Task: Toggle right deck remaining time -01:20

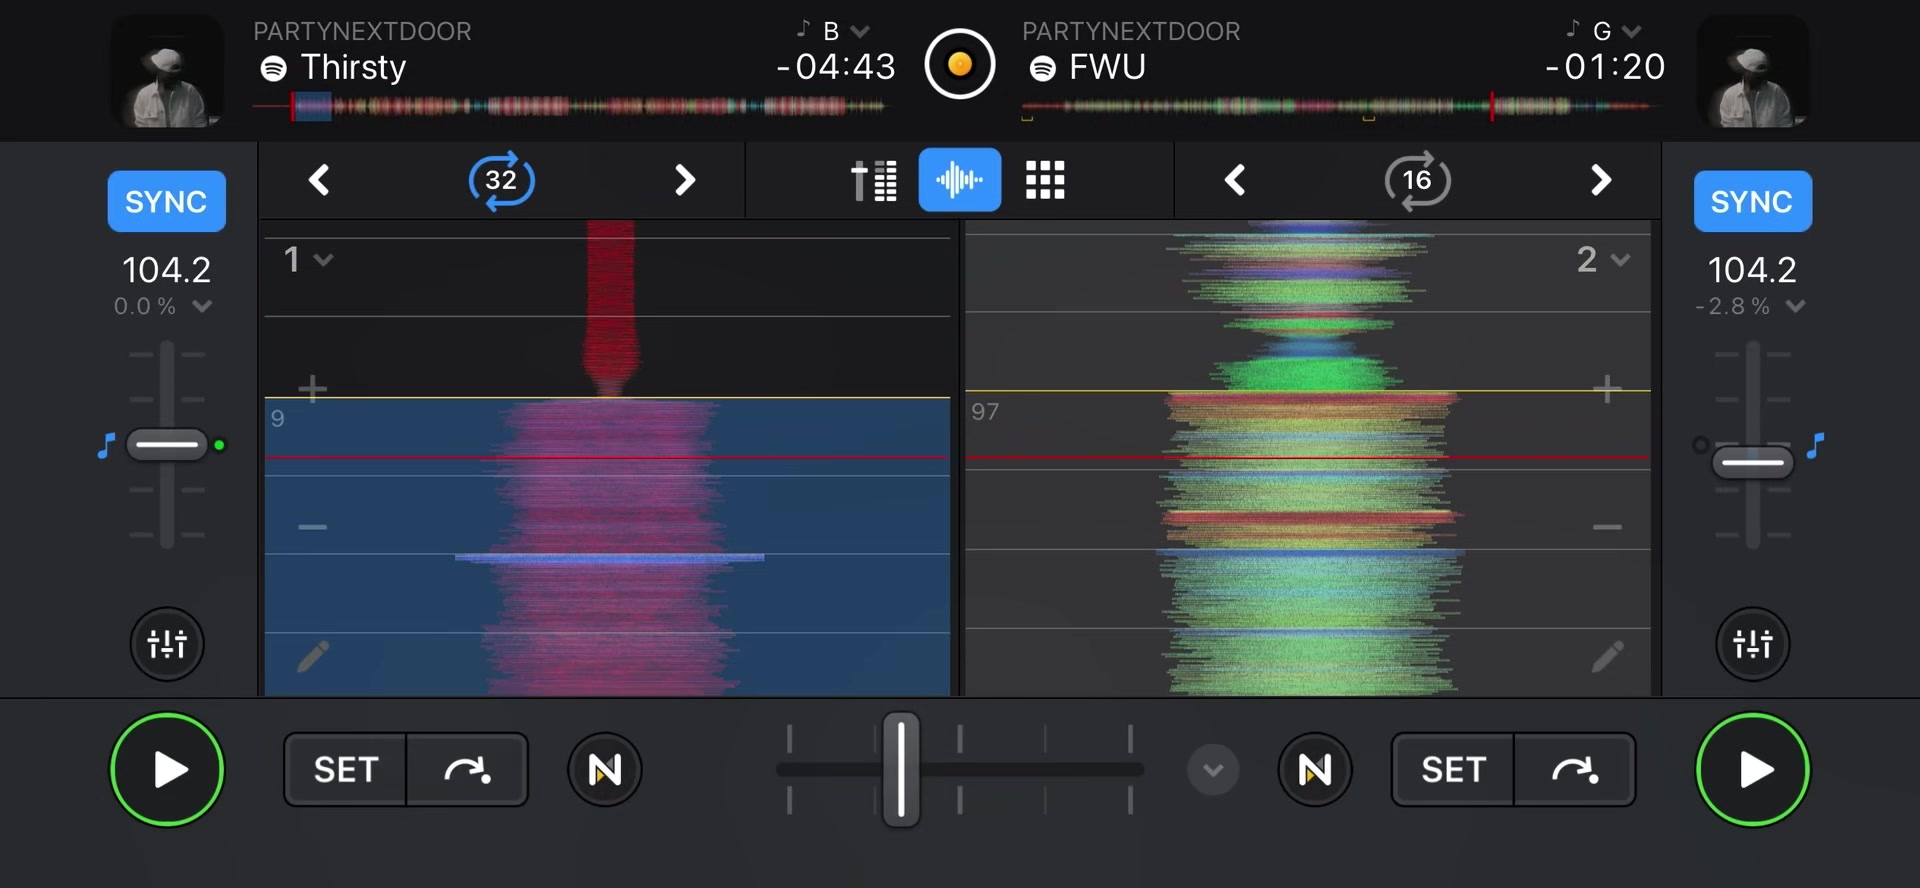Action: coord(1605,67)
